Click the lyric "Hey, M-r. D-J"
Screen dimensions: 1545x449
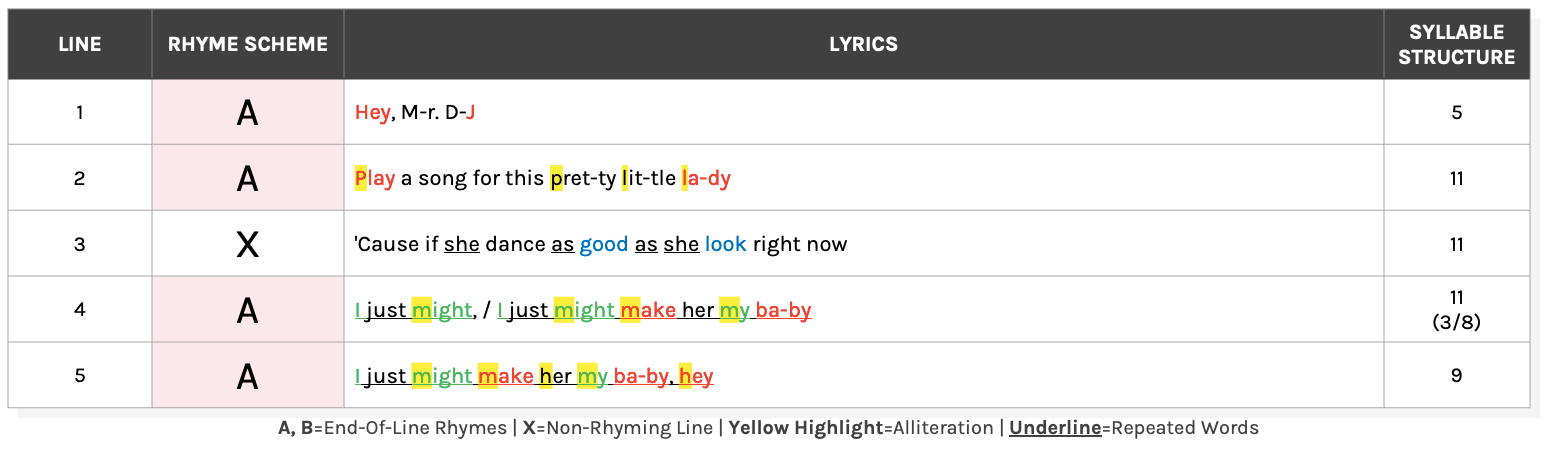pos(414,112)
